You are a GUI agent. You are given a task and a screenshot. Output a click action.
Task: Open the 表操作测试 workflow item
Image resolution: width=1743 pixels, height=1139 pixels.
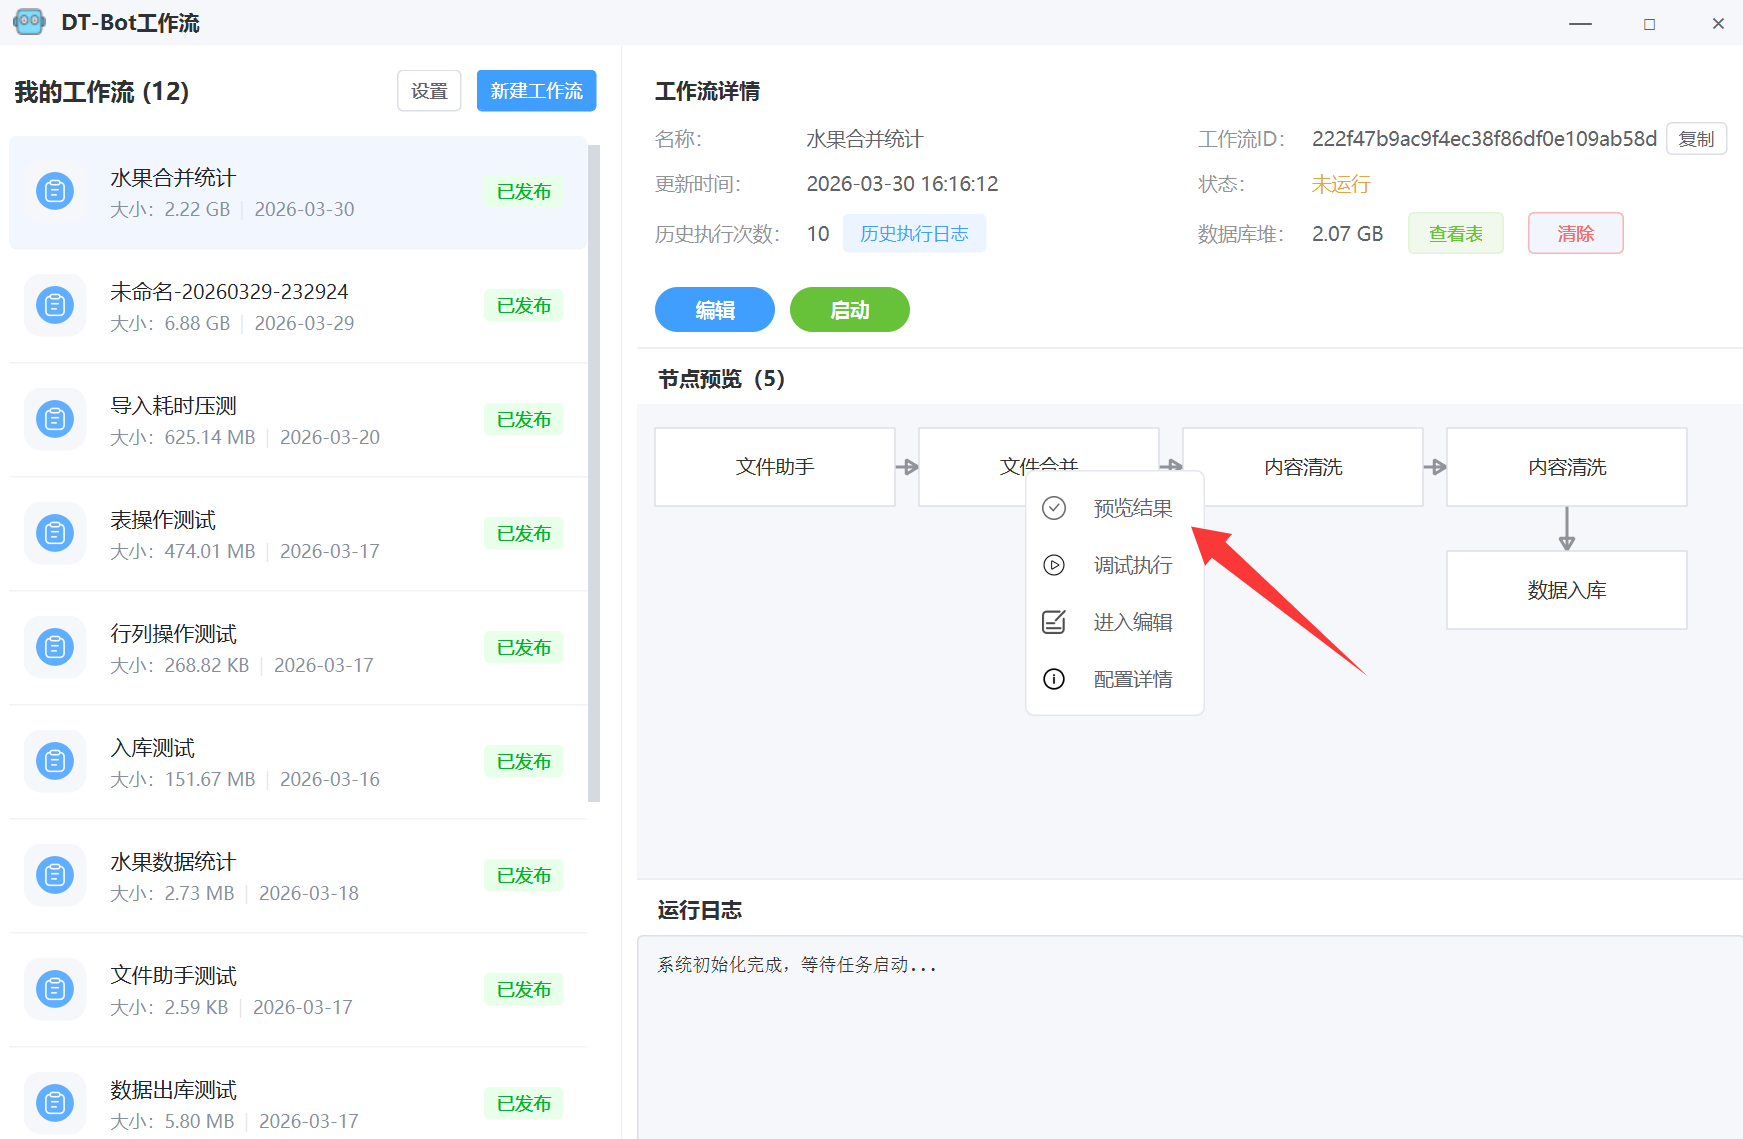[x=298, y=534]
